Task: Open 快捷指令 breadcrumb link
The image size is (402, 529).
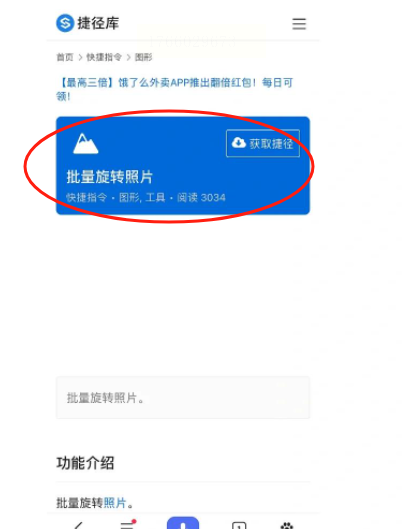Action: click(104, 57)
